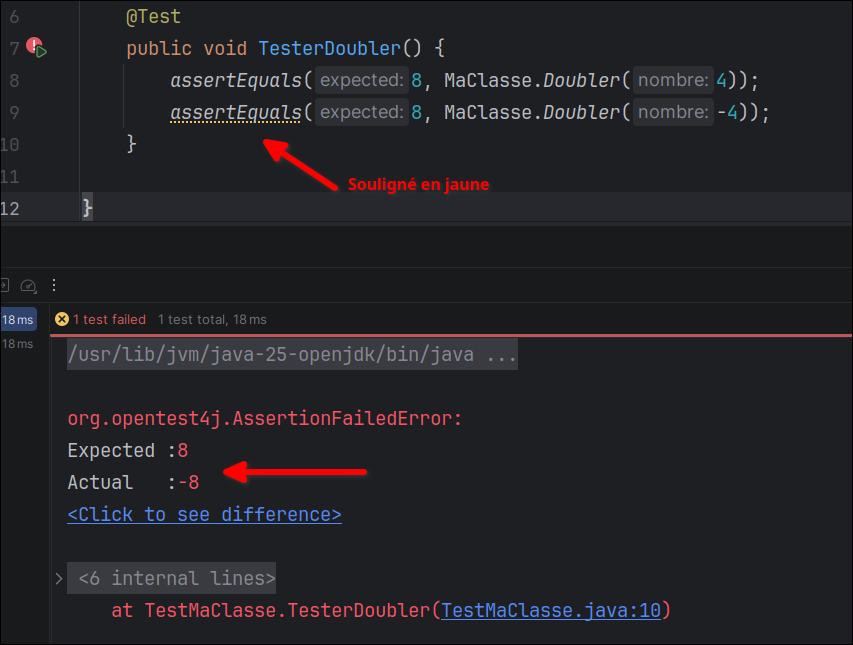The height and width of the screenshot is (645, 853).
Task: Click the @Test annotation
Action: 153,17
